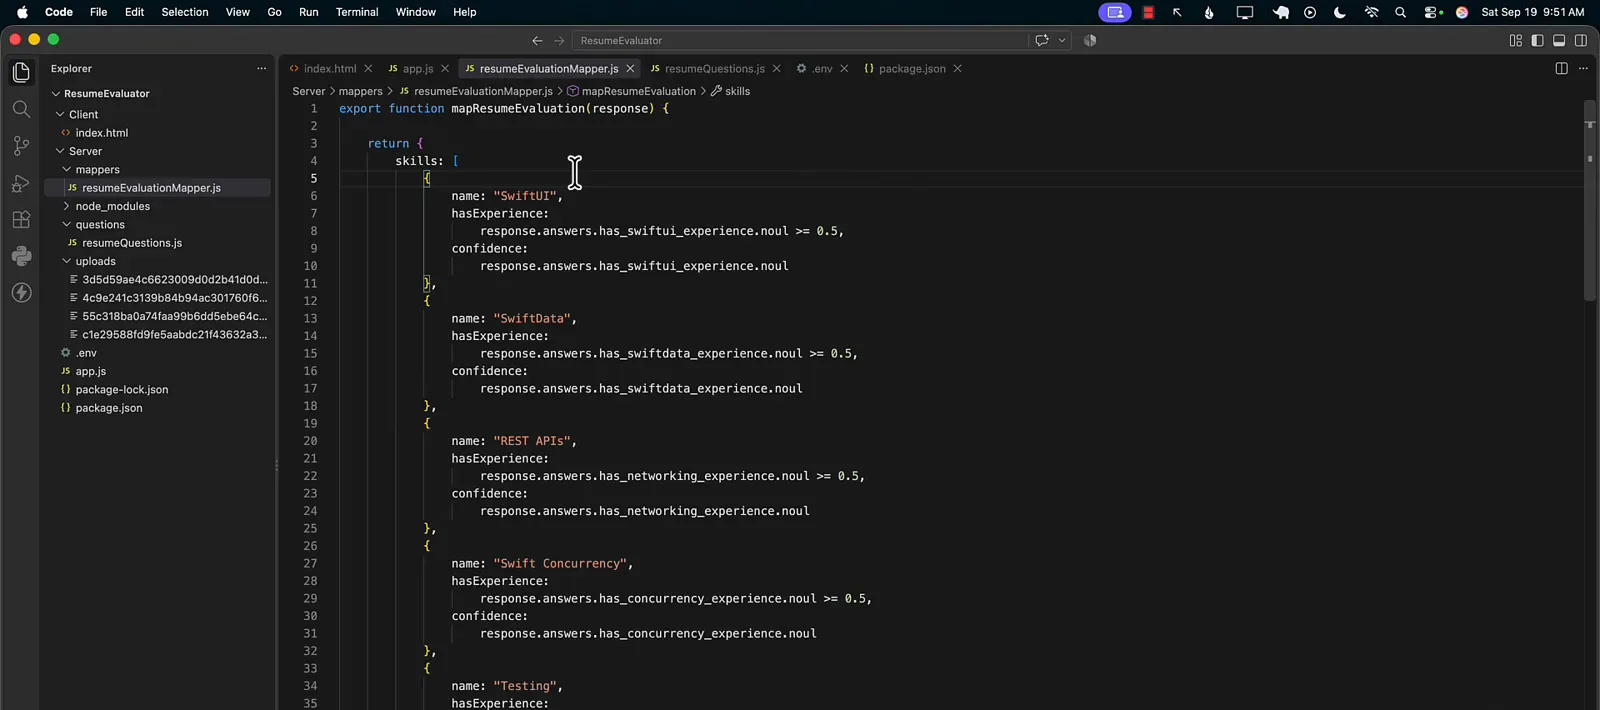
Task: Open macOS Spotlight search
Action: click(1400, 12)
